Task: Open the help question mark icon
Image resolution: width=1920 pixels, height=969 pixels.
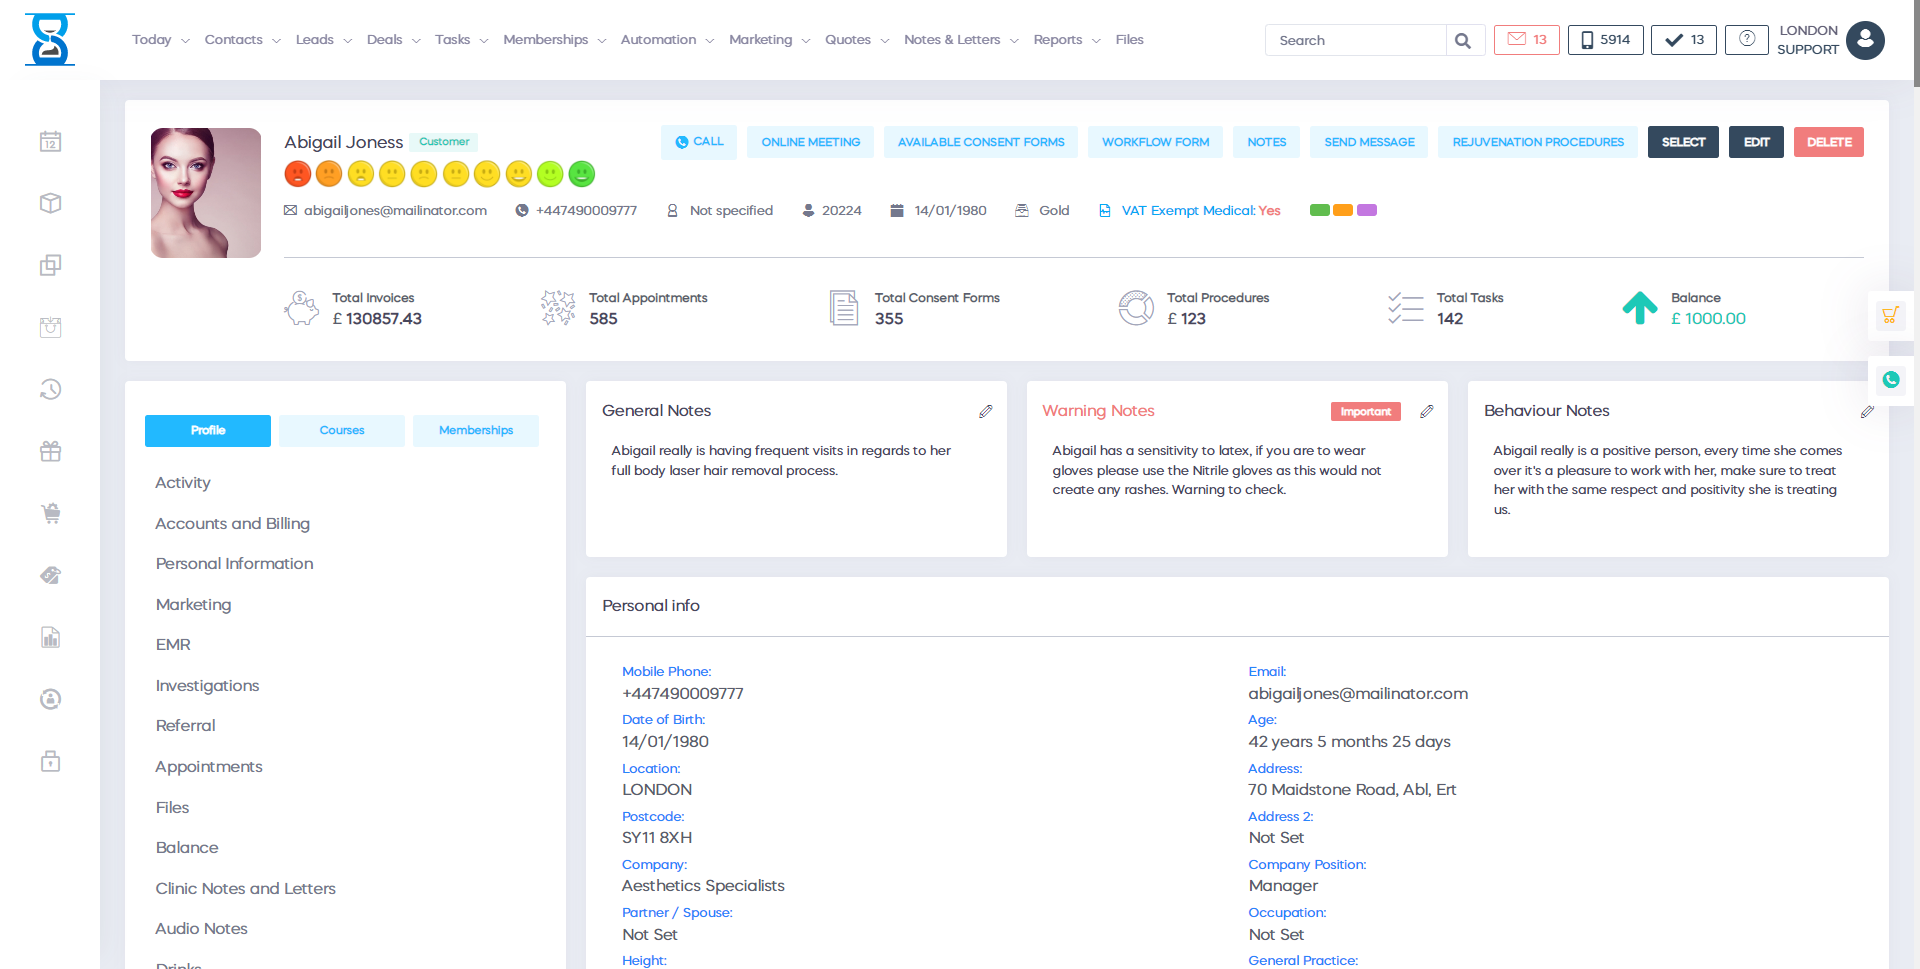Action: [x=1746, y=40]
